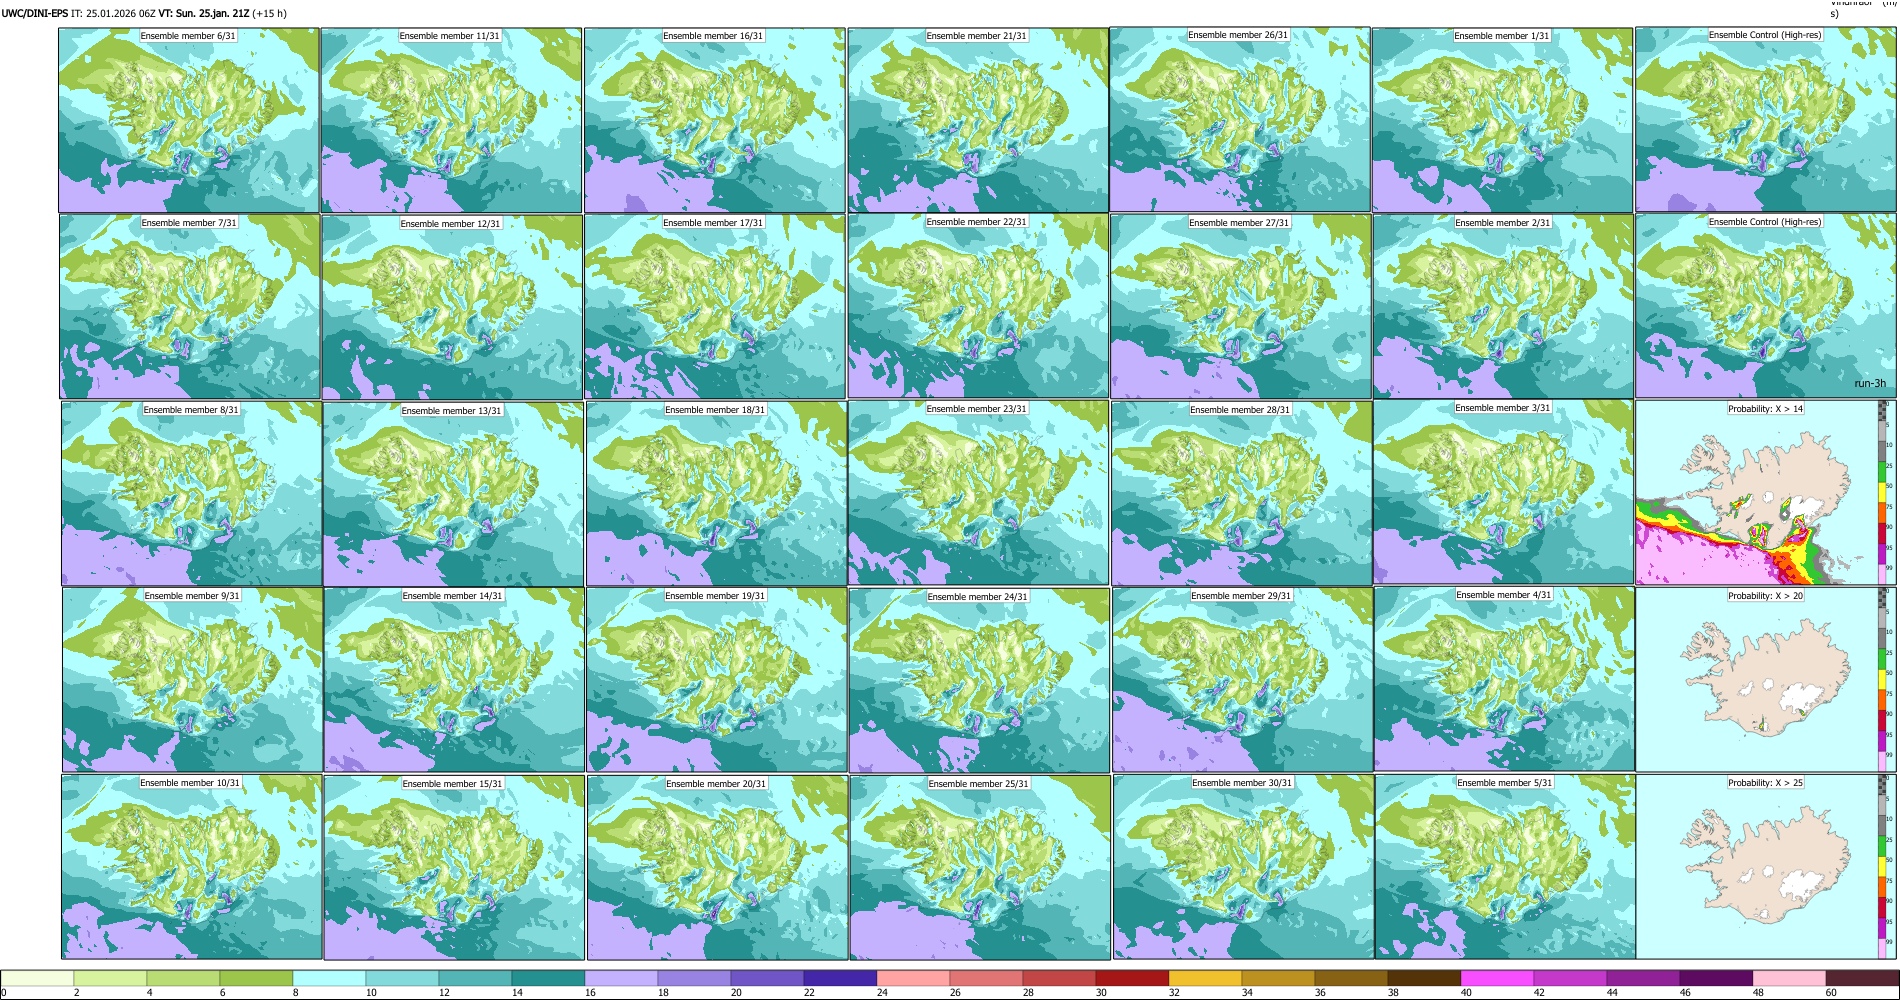This screenshot has height=1000, width=1900.
Task: Open the Ensemble member 28/31 map
Action: (x=1241, y=493)
